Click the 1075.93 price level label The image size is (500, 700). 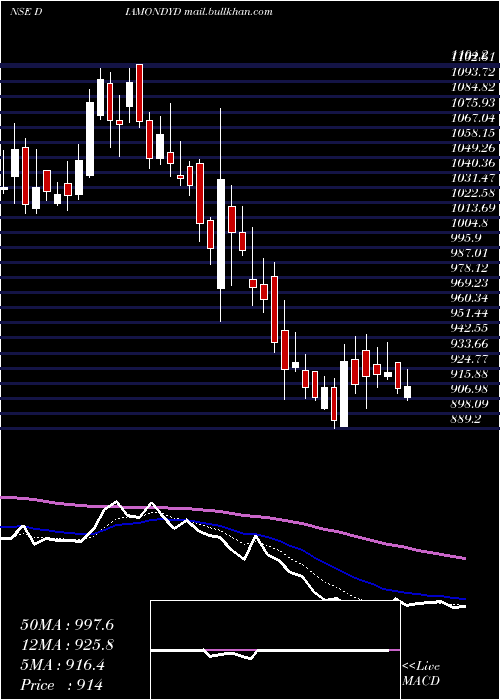(473, 103)
